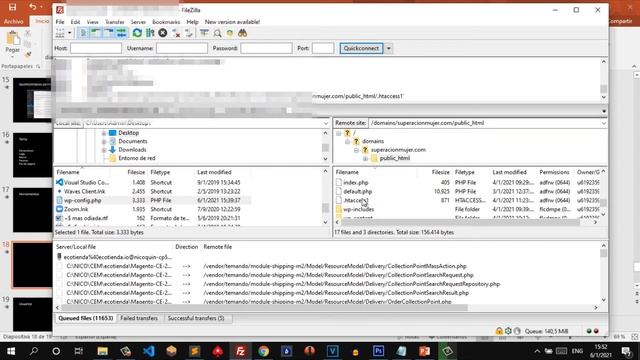Open the directory listing filters icon
This screenshot has height=360, width=640.
[204, 33]
